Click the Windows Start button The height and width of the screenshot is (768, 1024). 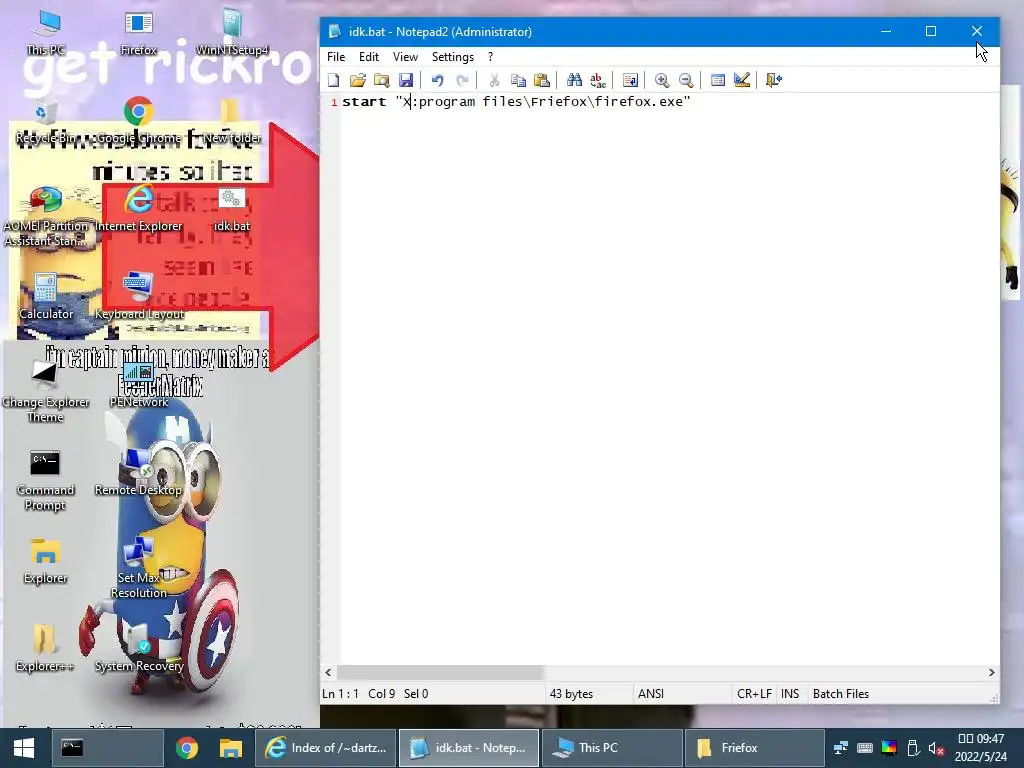pyautogui.click(x=24, y=748)
